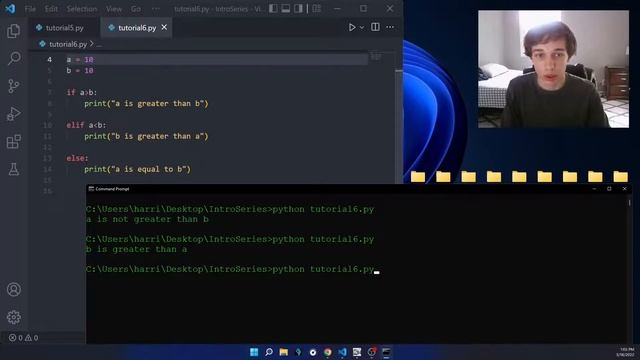Toggle the bottom panel layout icon
Screen dimensions: 640x360
click(286, 8)
